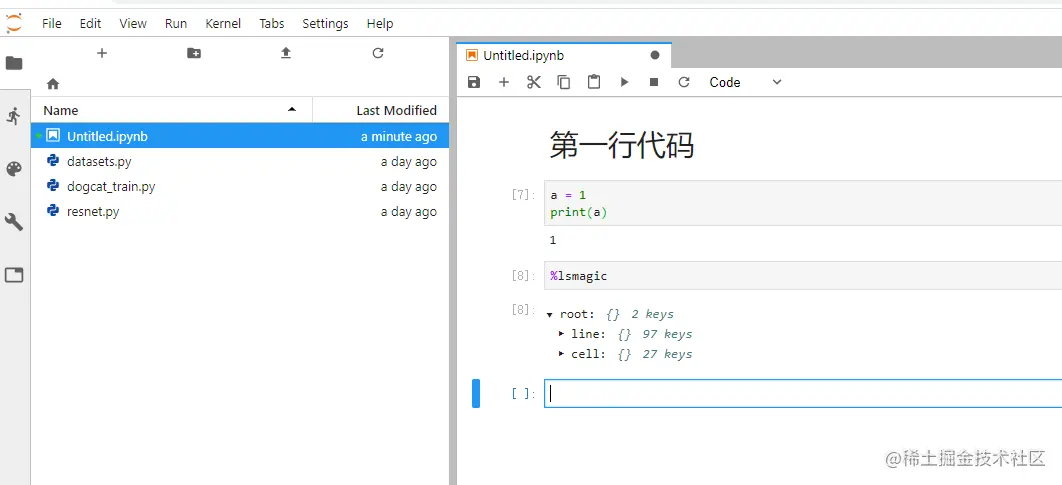Select dogcat_train.py in the file list
The image size is (1062, 485).
tap(240, 186)
